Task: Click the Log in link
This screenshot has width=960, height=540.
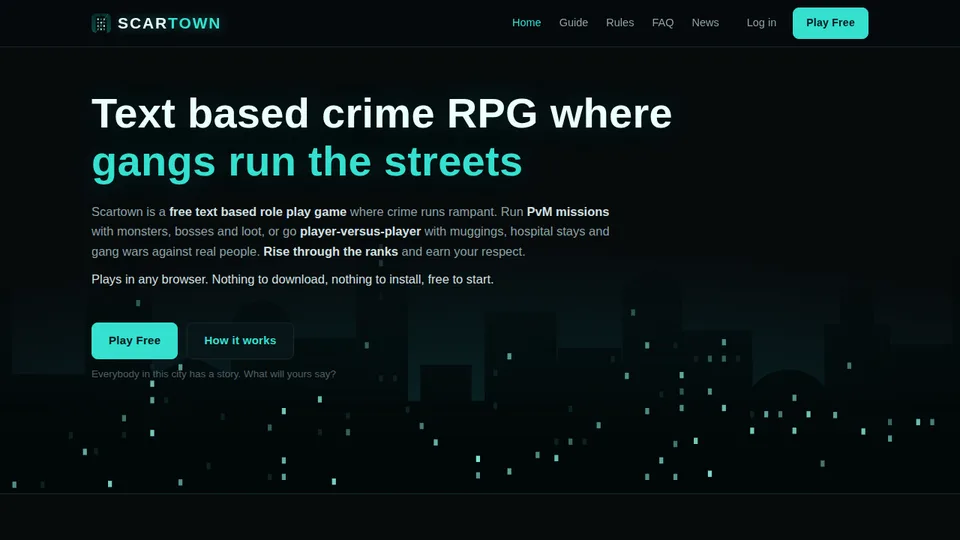Action: click(761, 23)
